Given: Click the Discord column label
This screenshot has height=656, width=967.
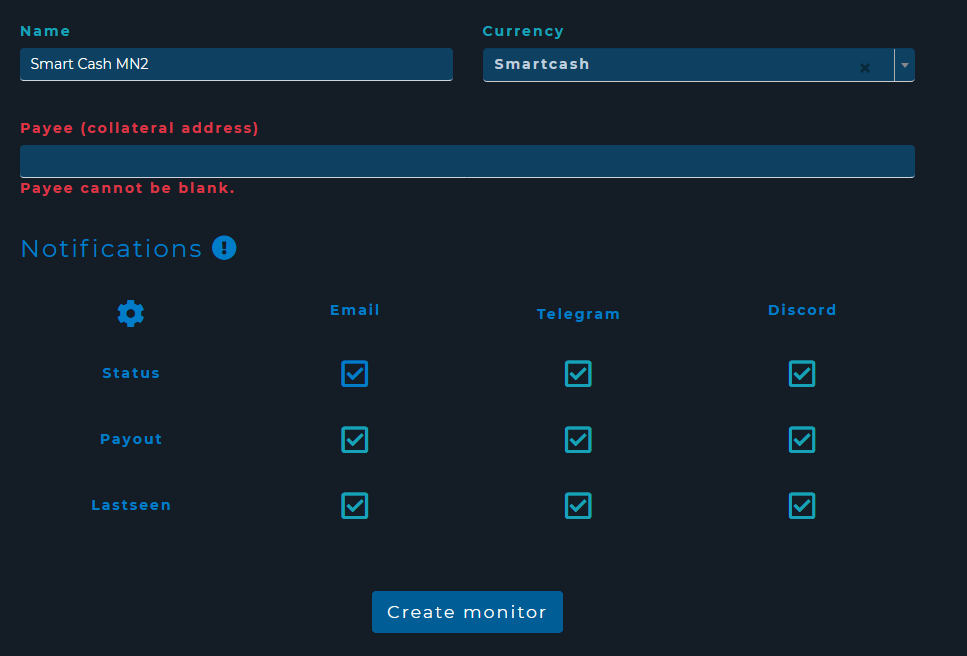Looking at the screenshot, I should 801,310.
